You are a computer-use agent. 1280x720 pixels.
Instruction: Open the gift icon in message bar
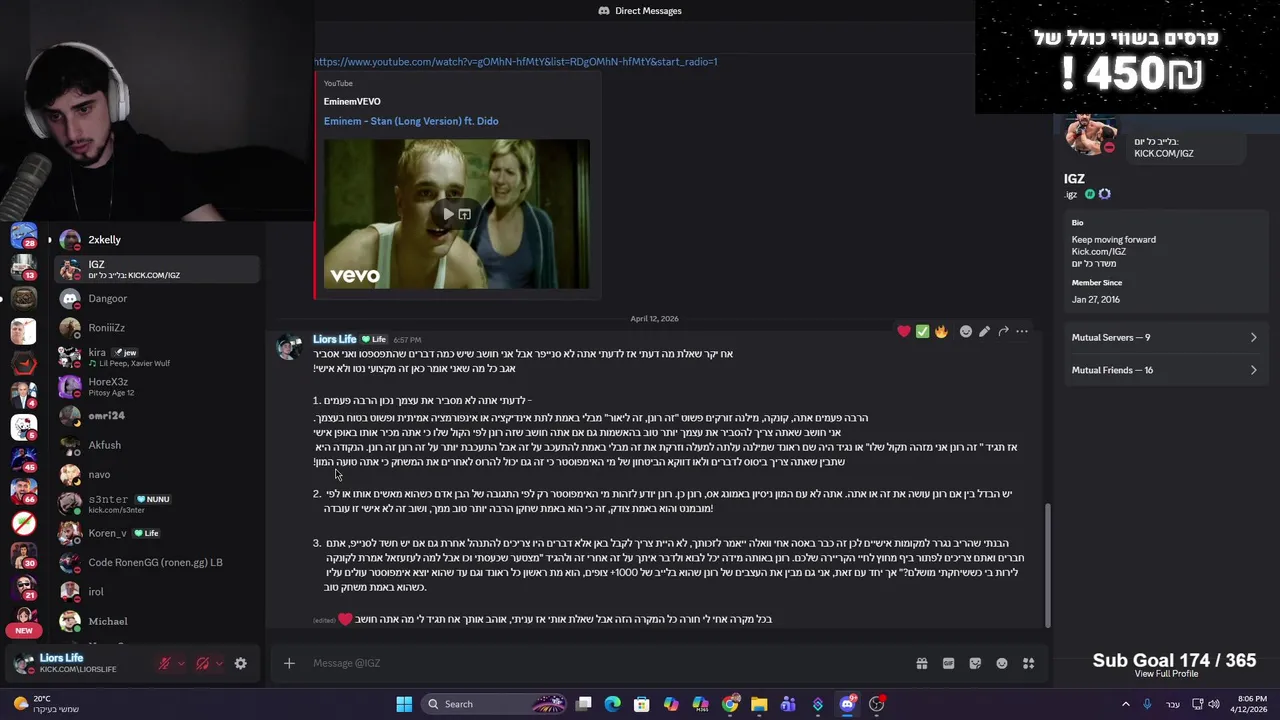click(922, 663)
